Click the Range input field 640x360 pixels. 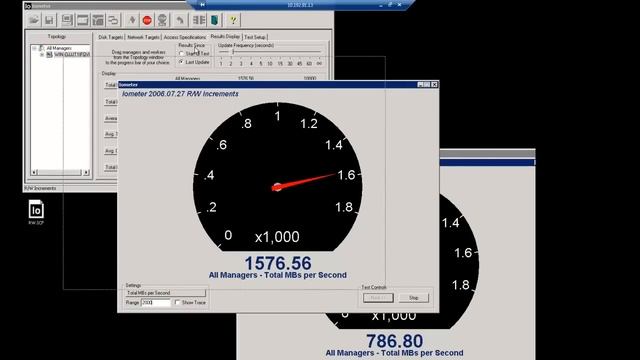(x=156, y=302)
